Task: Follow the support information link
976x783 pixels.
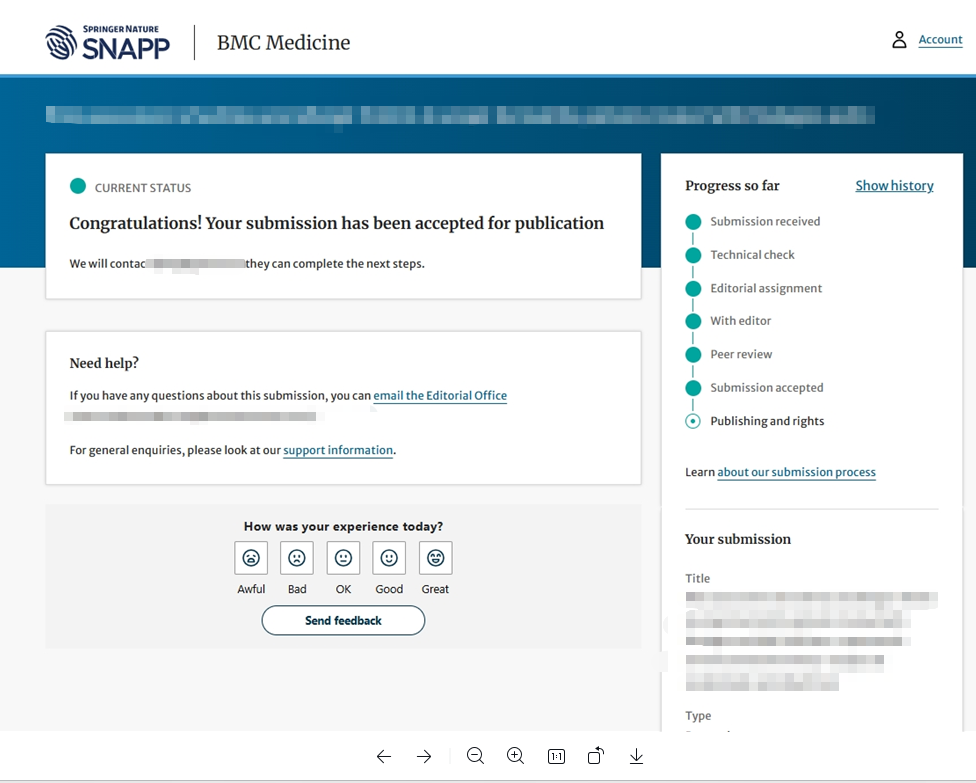Action: [338, 451]
